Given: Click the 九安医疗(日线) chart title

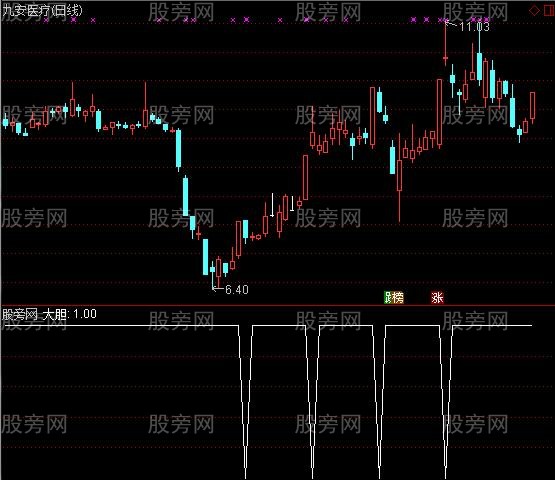Looking at the screenshot, I should click(42, 10).
